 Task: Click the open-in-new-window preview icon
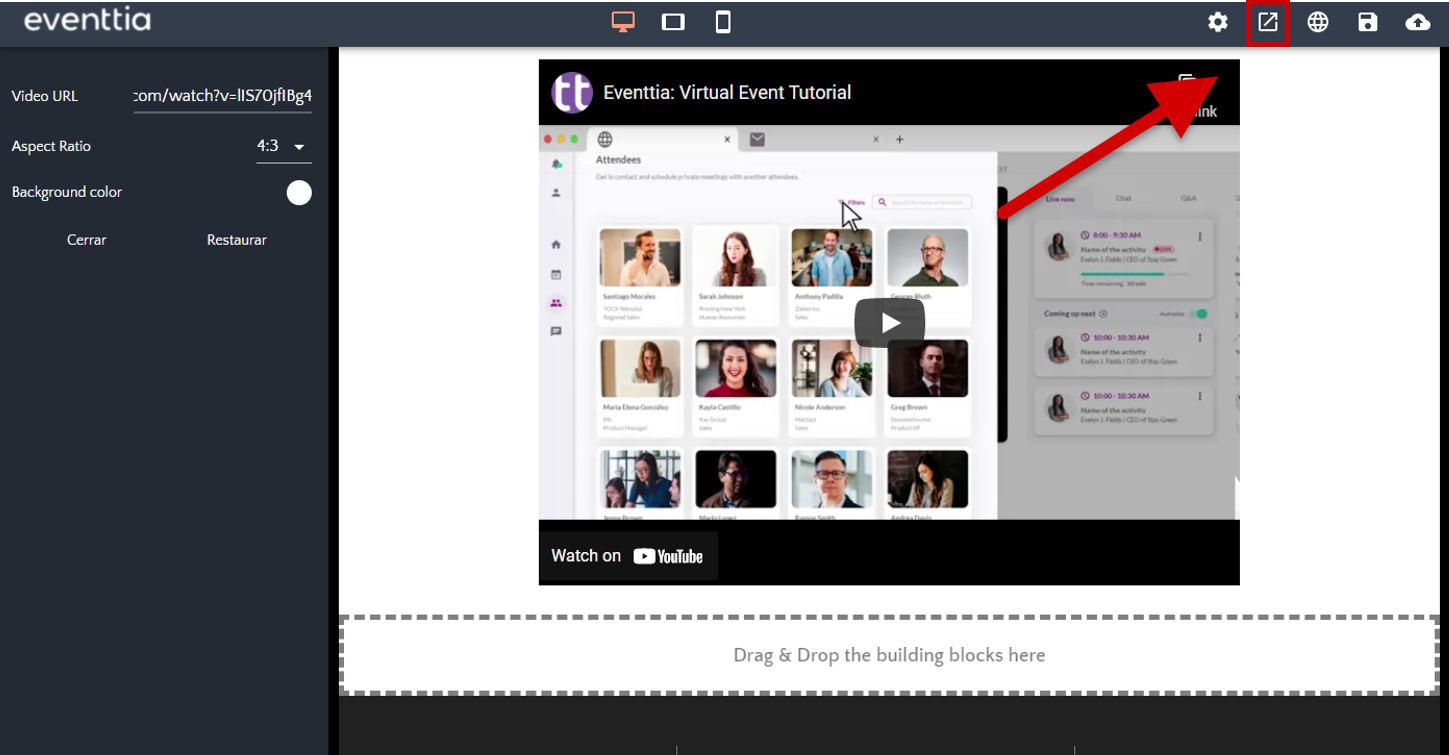pos(1267,22)
